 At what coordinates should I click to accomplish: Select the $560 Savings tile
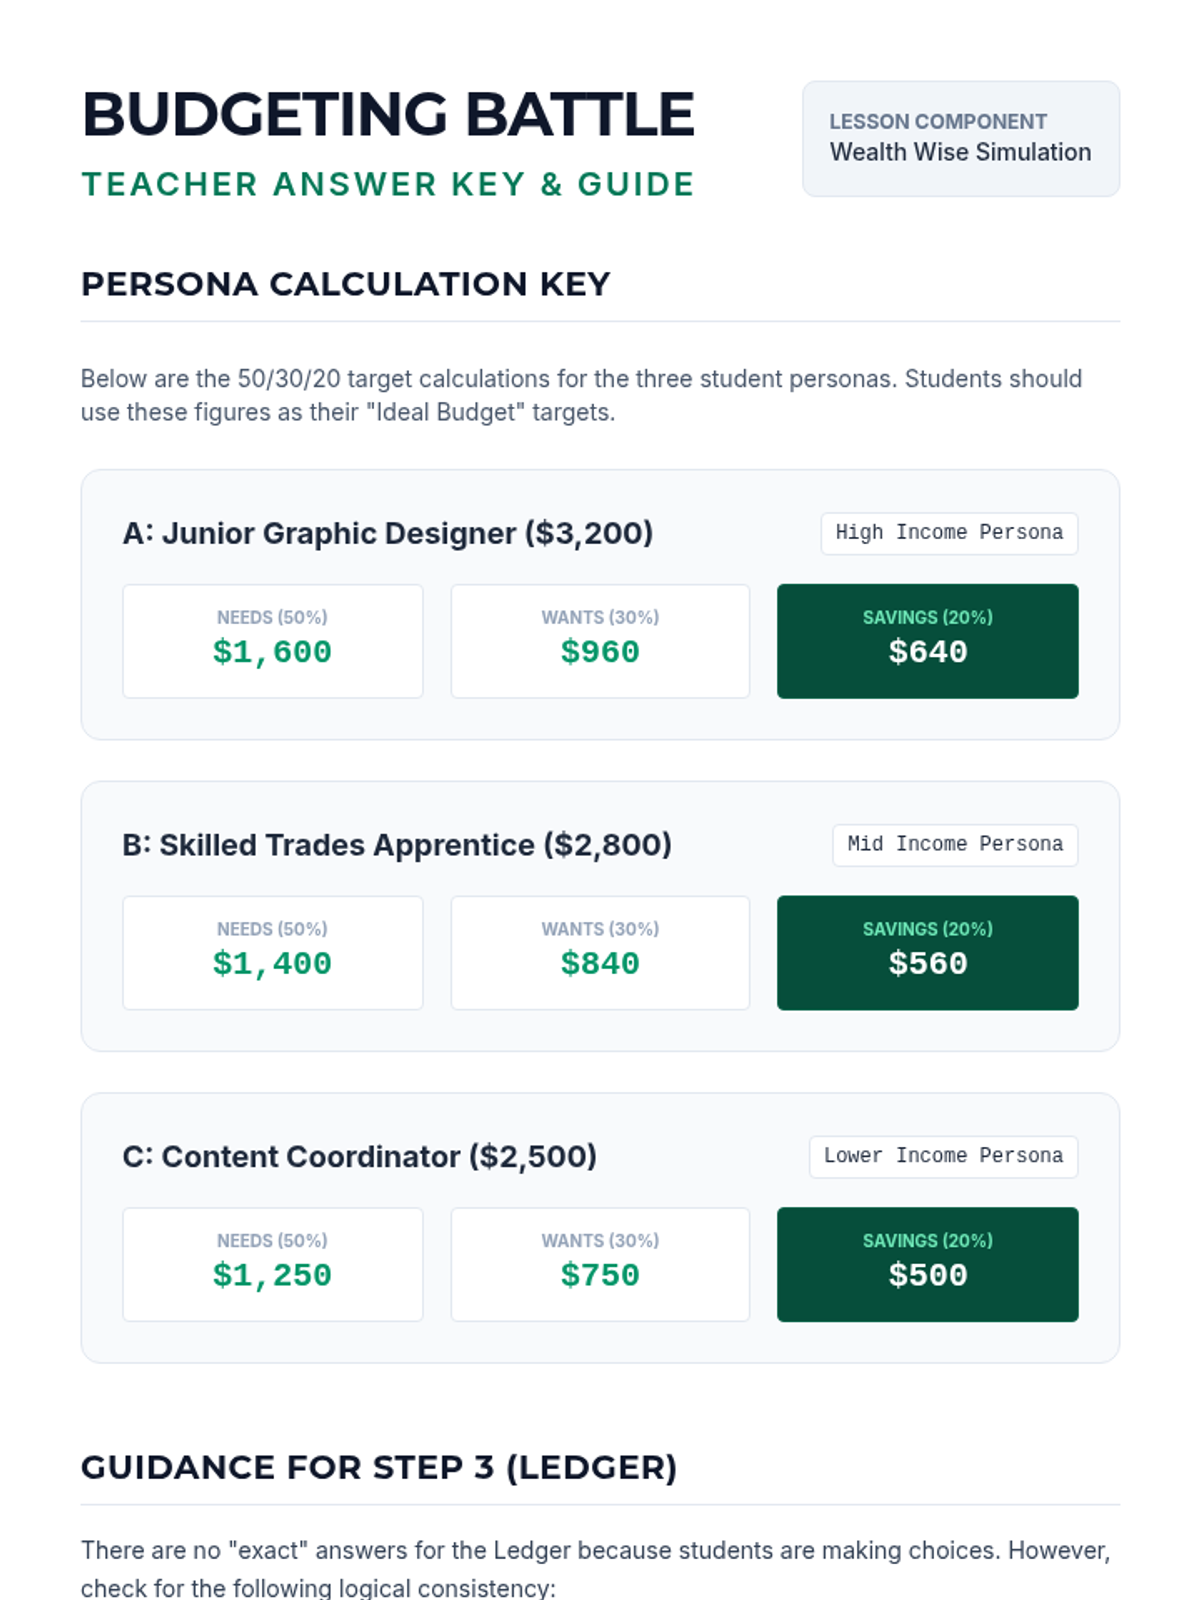927,953
